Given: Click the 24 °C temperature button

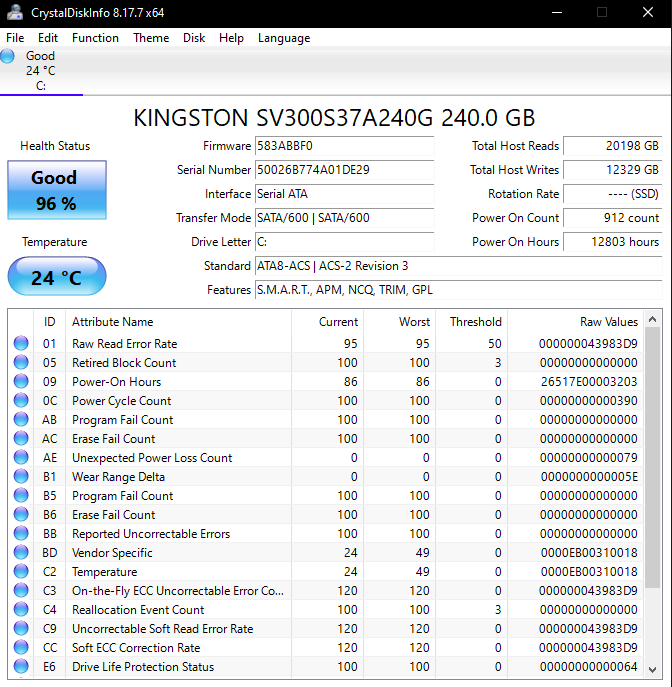Looking at the screenshot, I should (x=57, y=276).
